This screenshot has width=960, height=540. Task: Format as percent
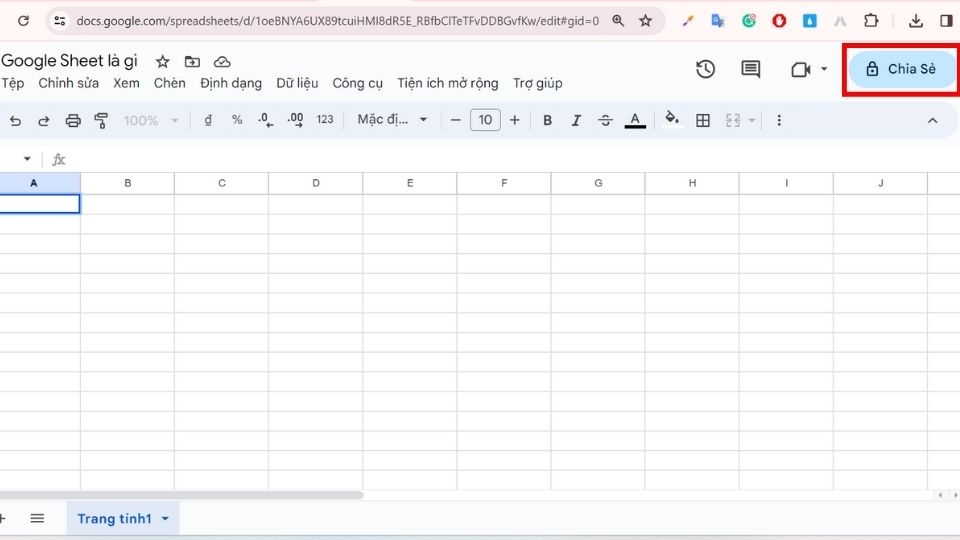pos(237,120)
